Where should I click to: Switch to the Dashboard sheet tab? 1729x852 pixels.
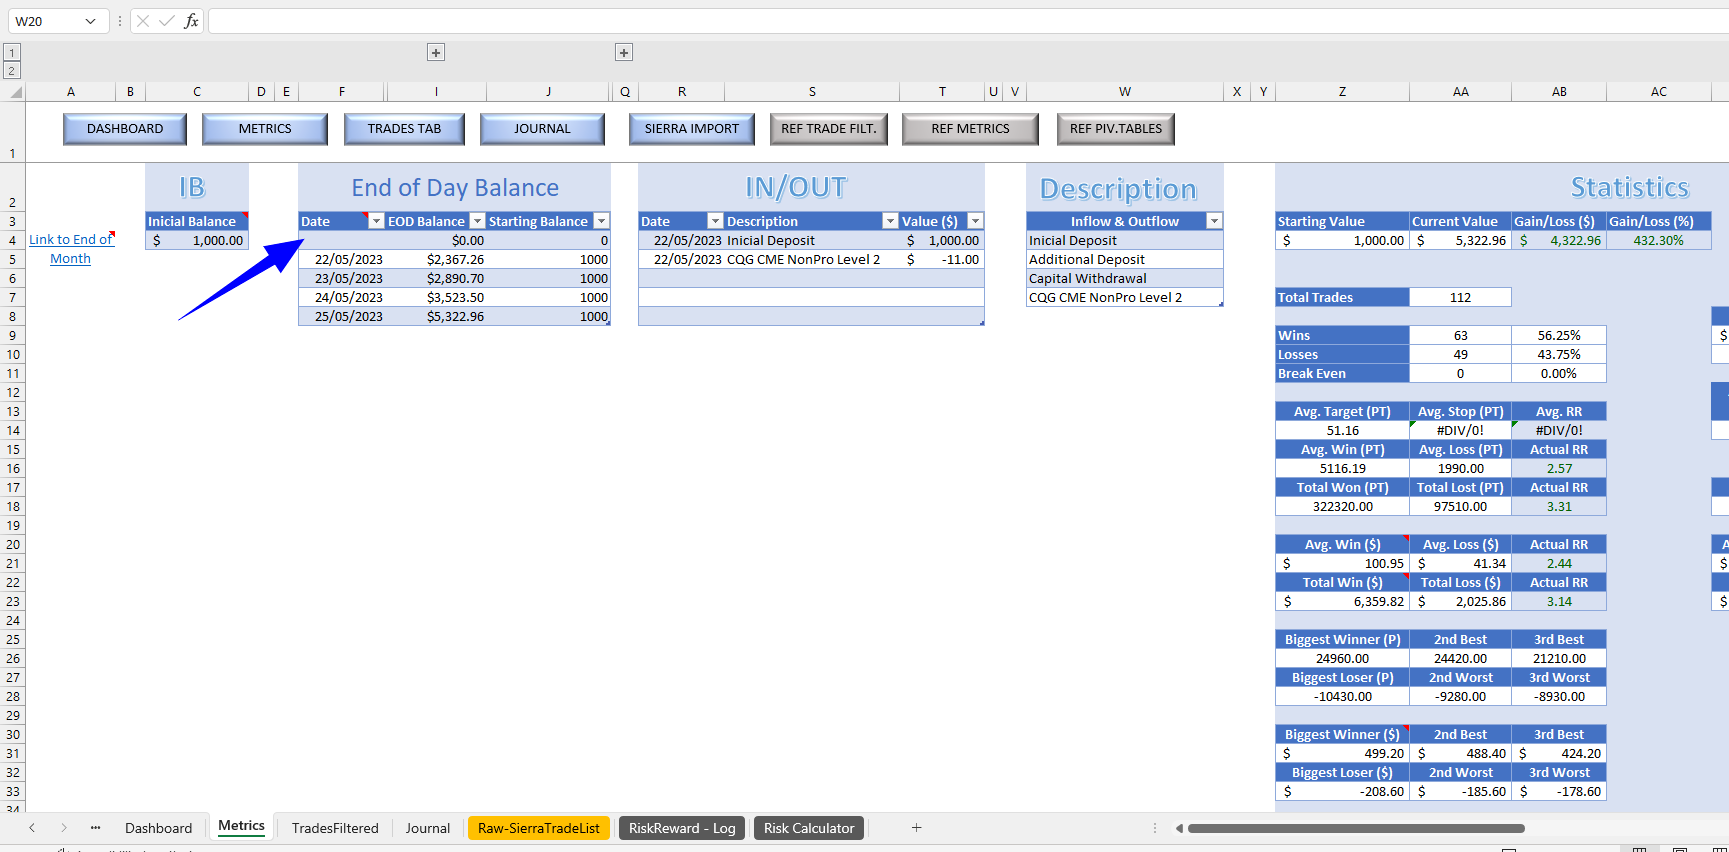click(158, 828)
